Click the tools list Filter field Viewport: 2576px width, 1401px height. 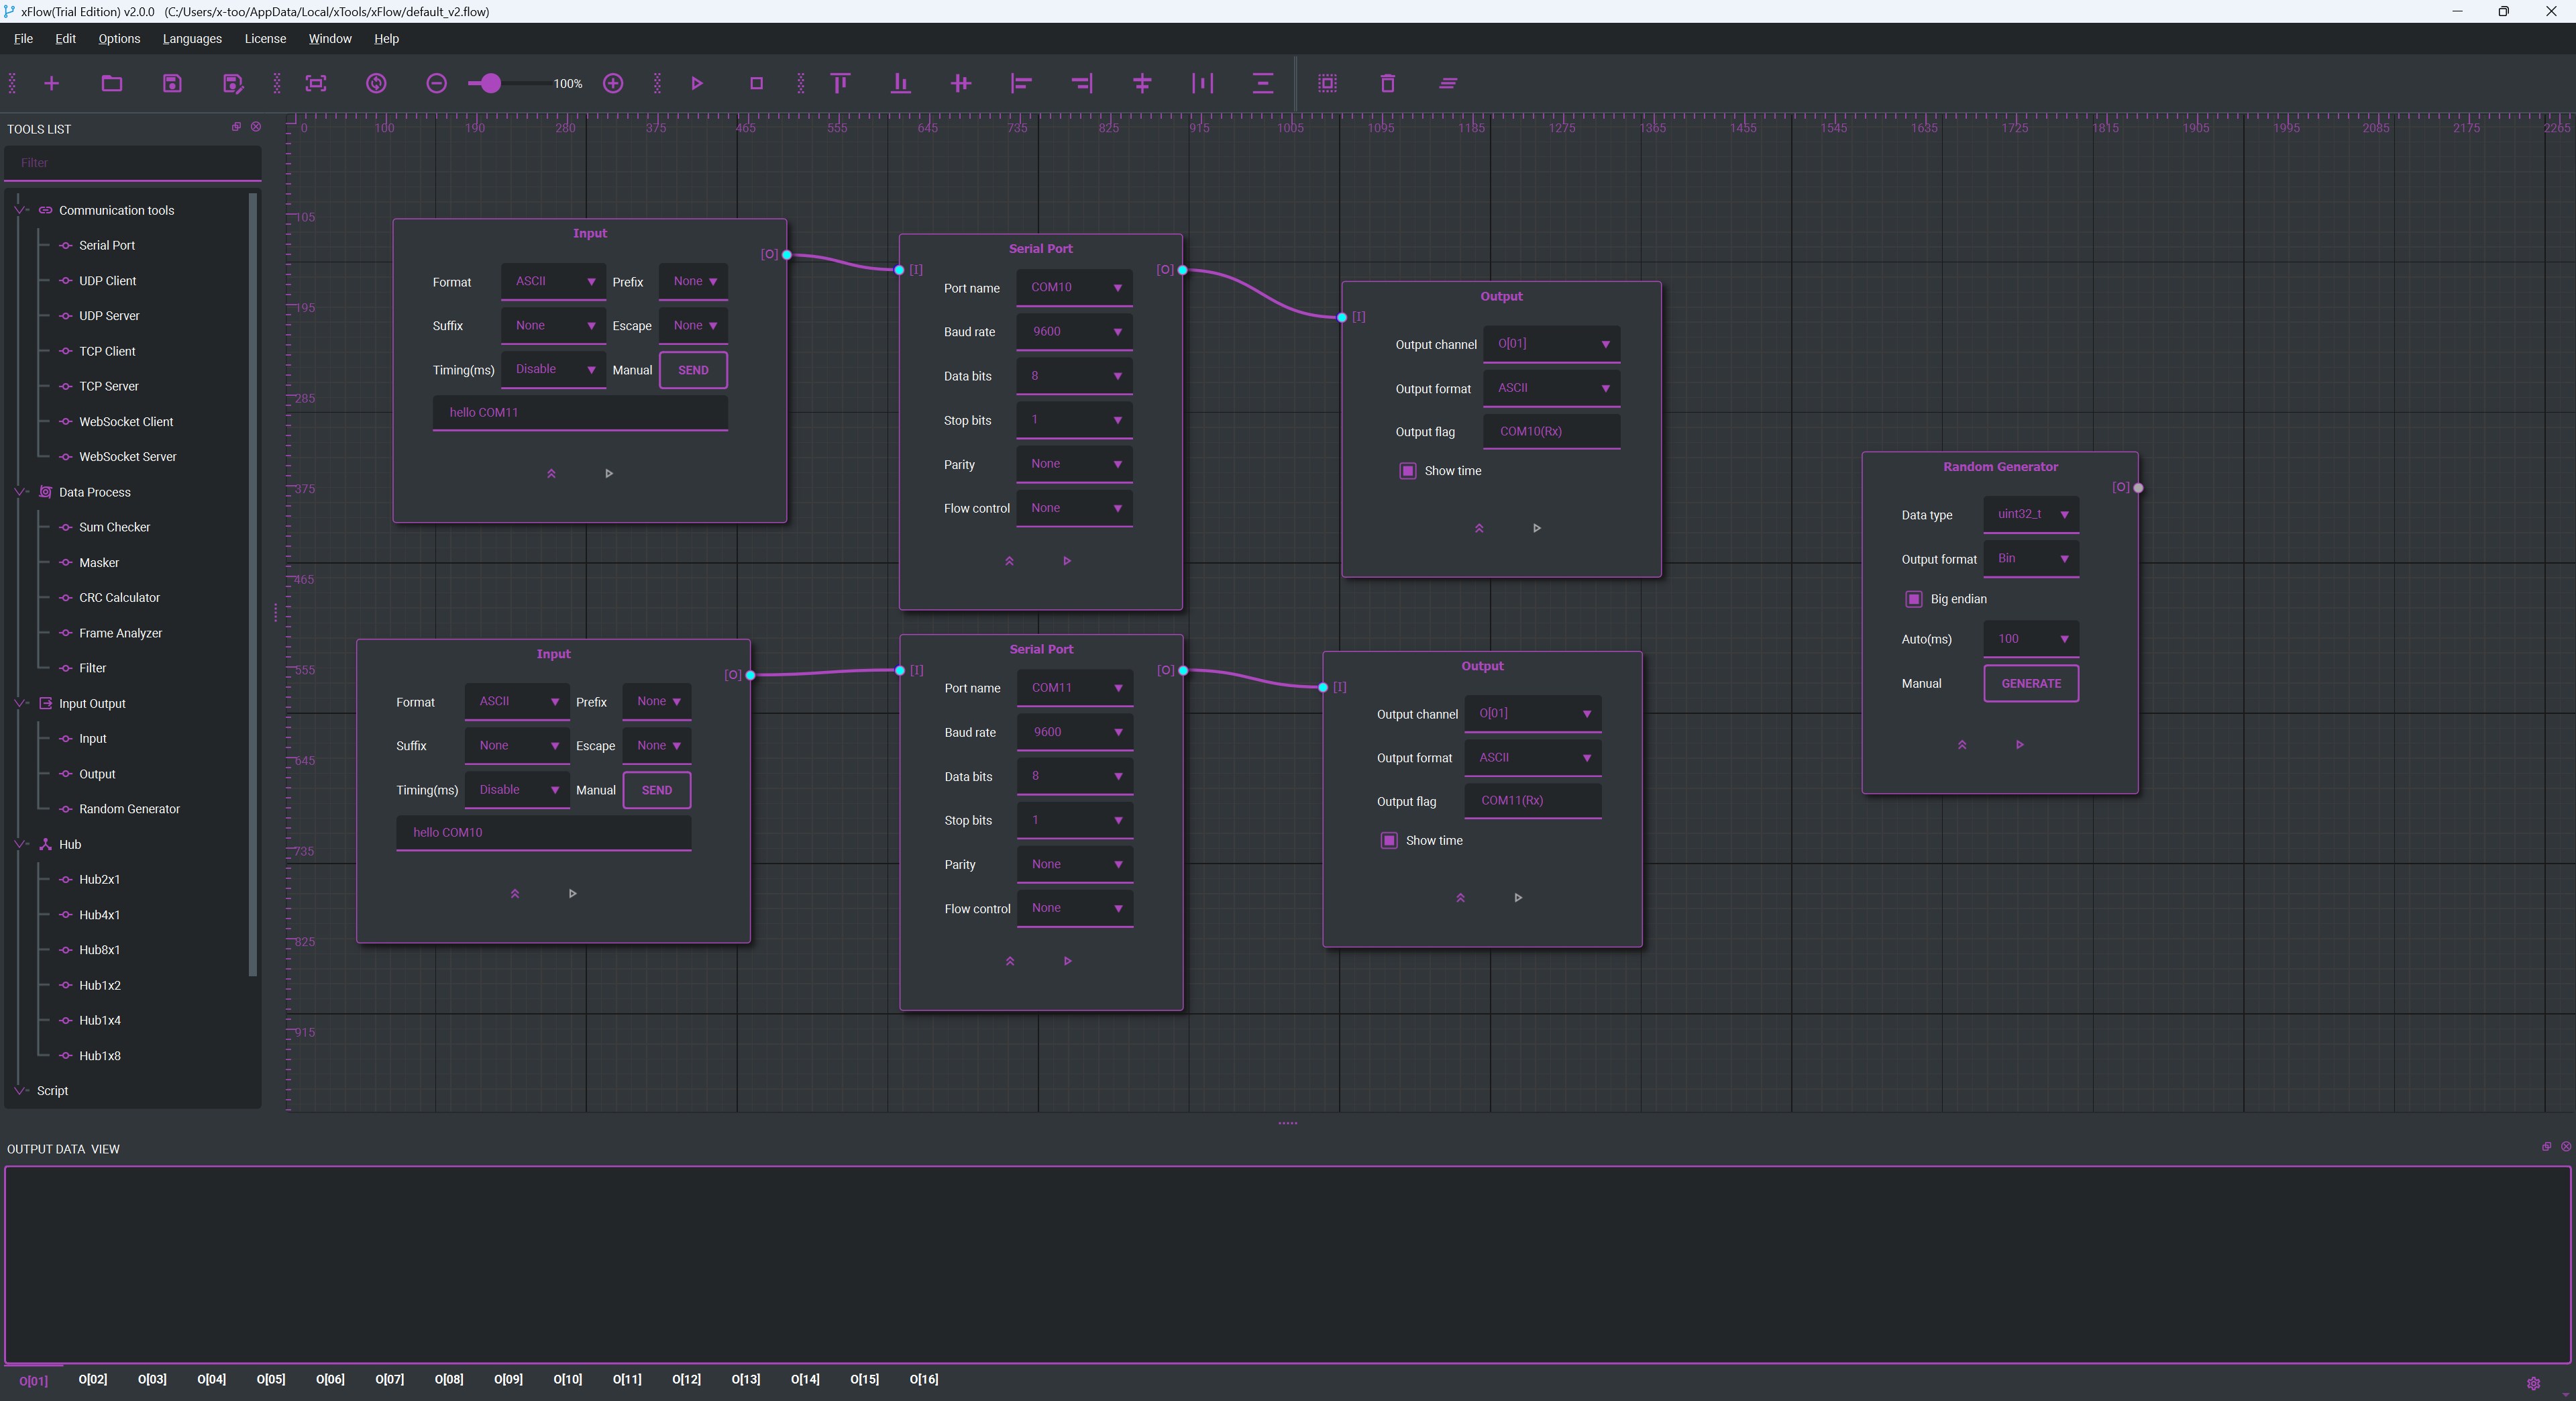point(133,163)
